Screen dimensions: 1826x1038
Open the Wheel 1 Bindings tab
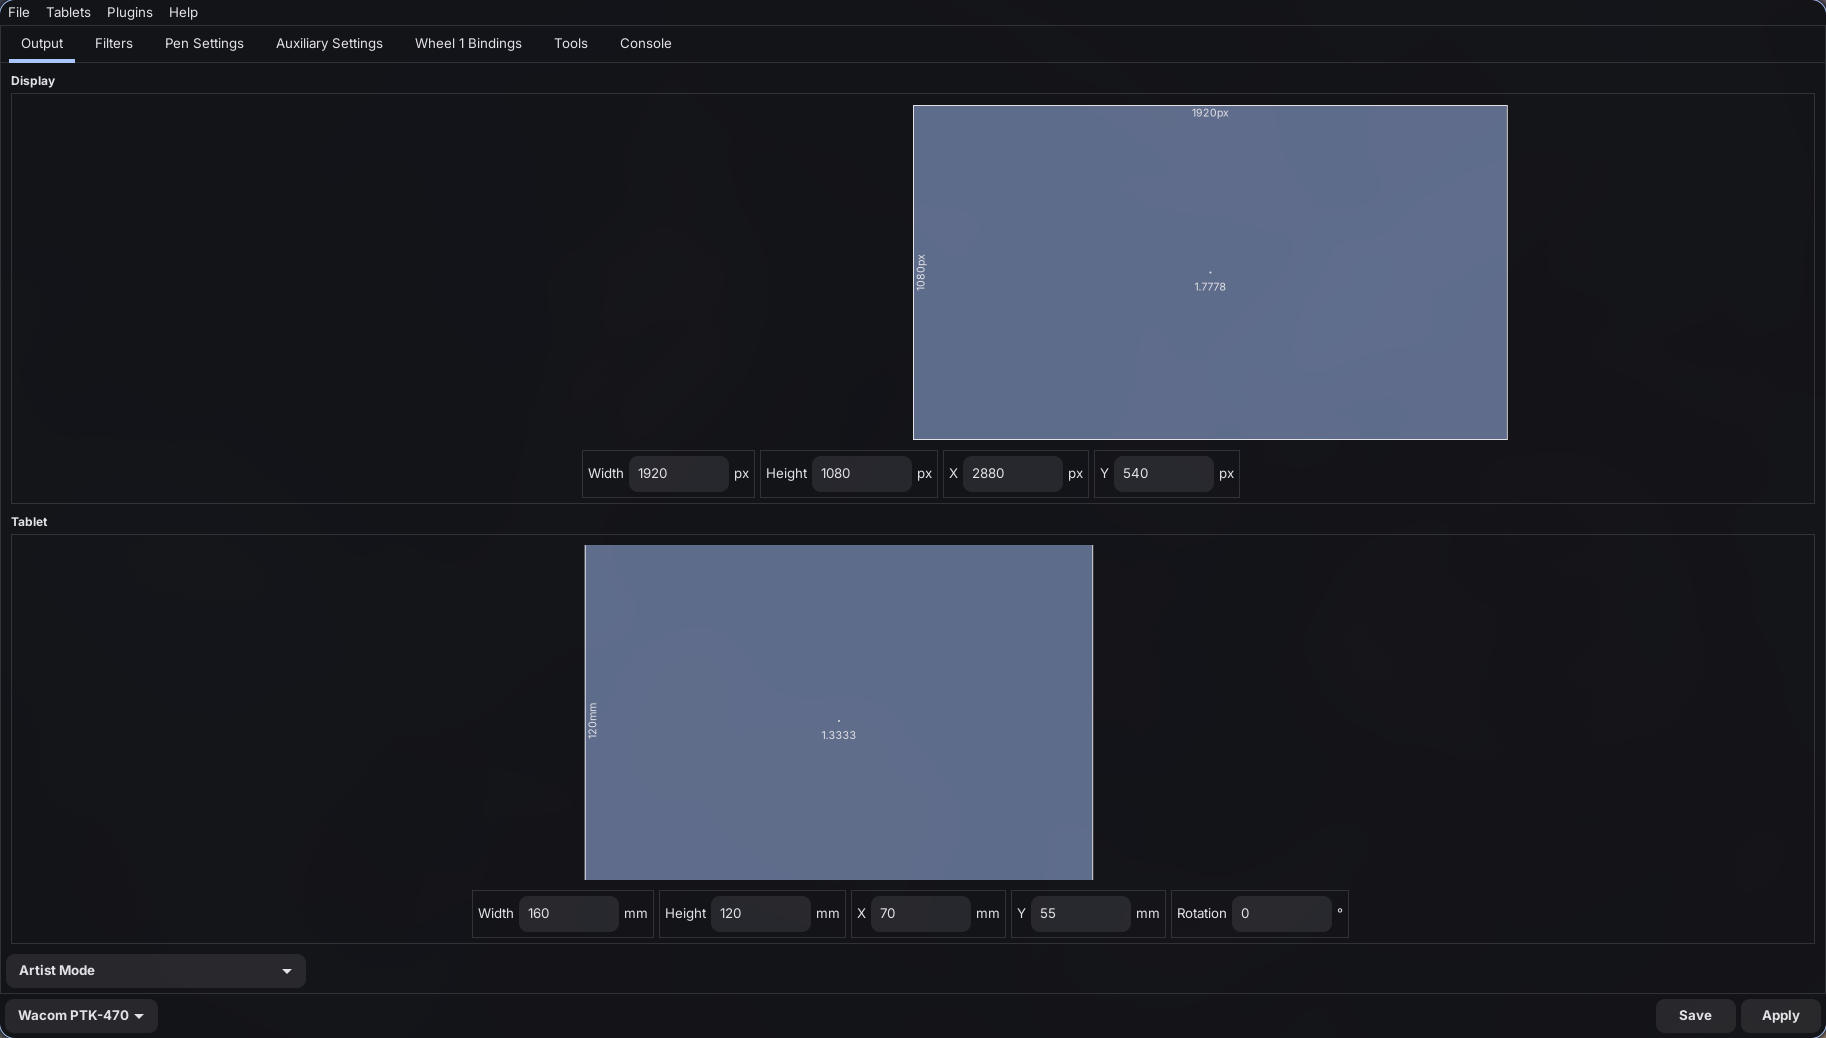[468, 44]
